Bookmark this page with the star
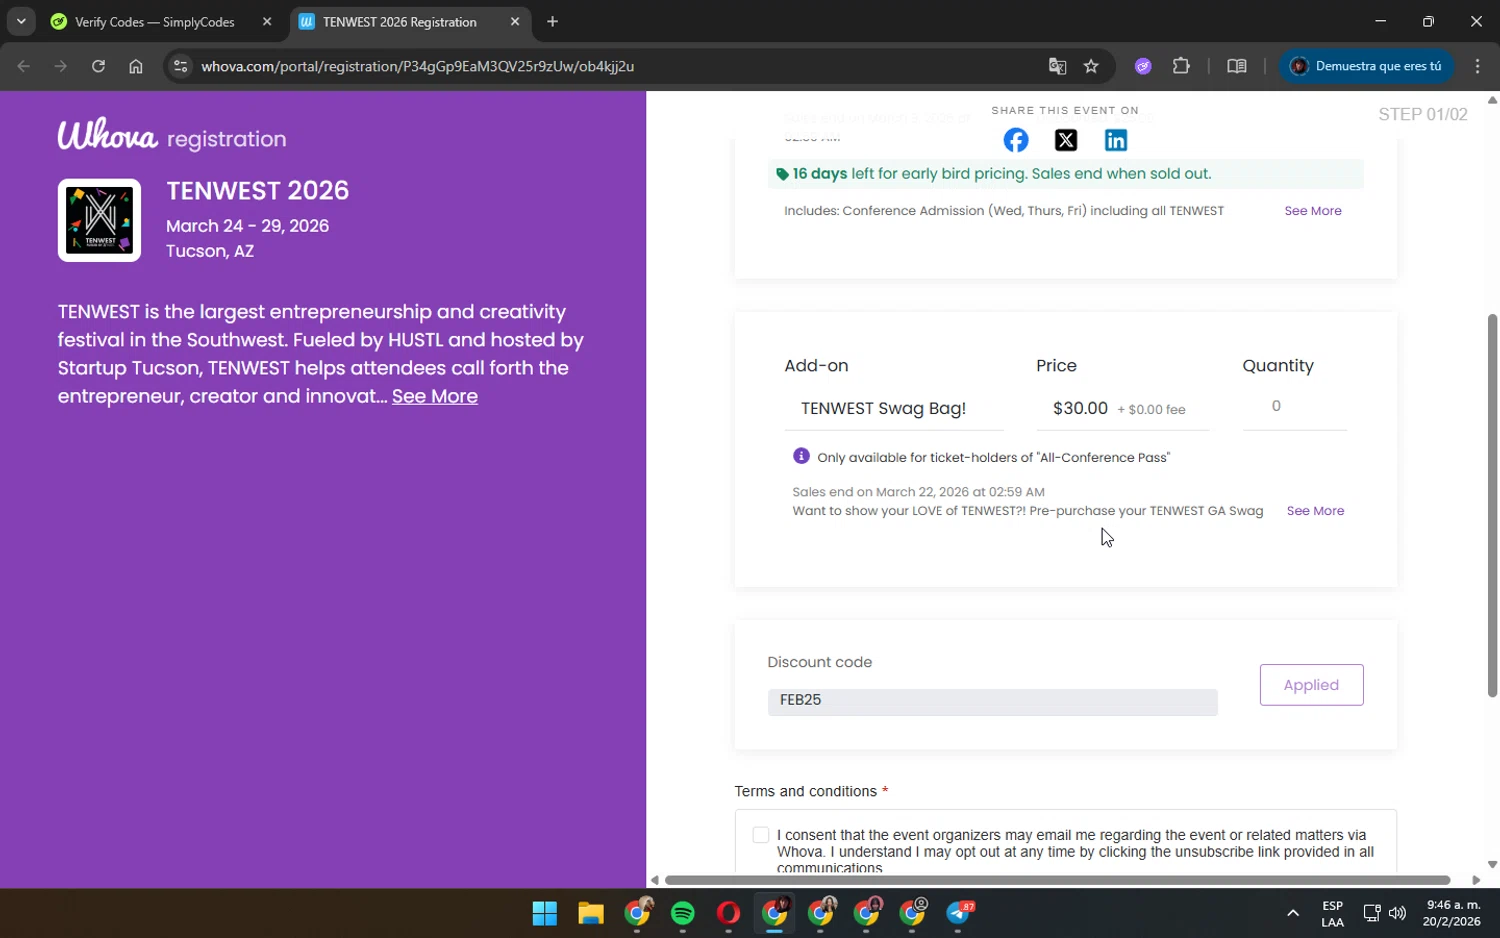Screen dimensions: 1500x938 click(1091, 66)
